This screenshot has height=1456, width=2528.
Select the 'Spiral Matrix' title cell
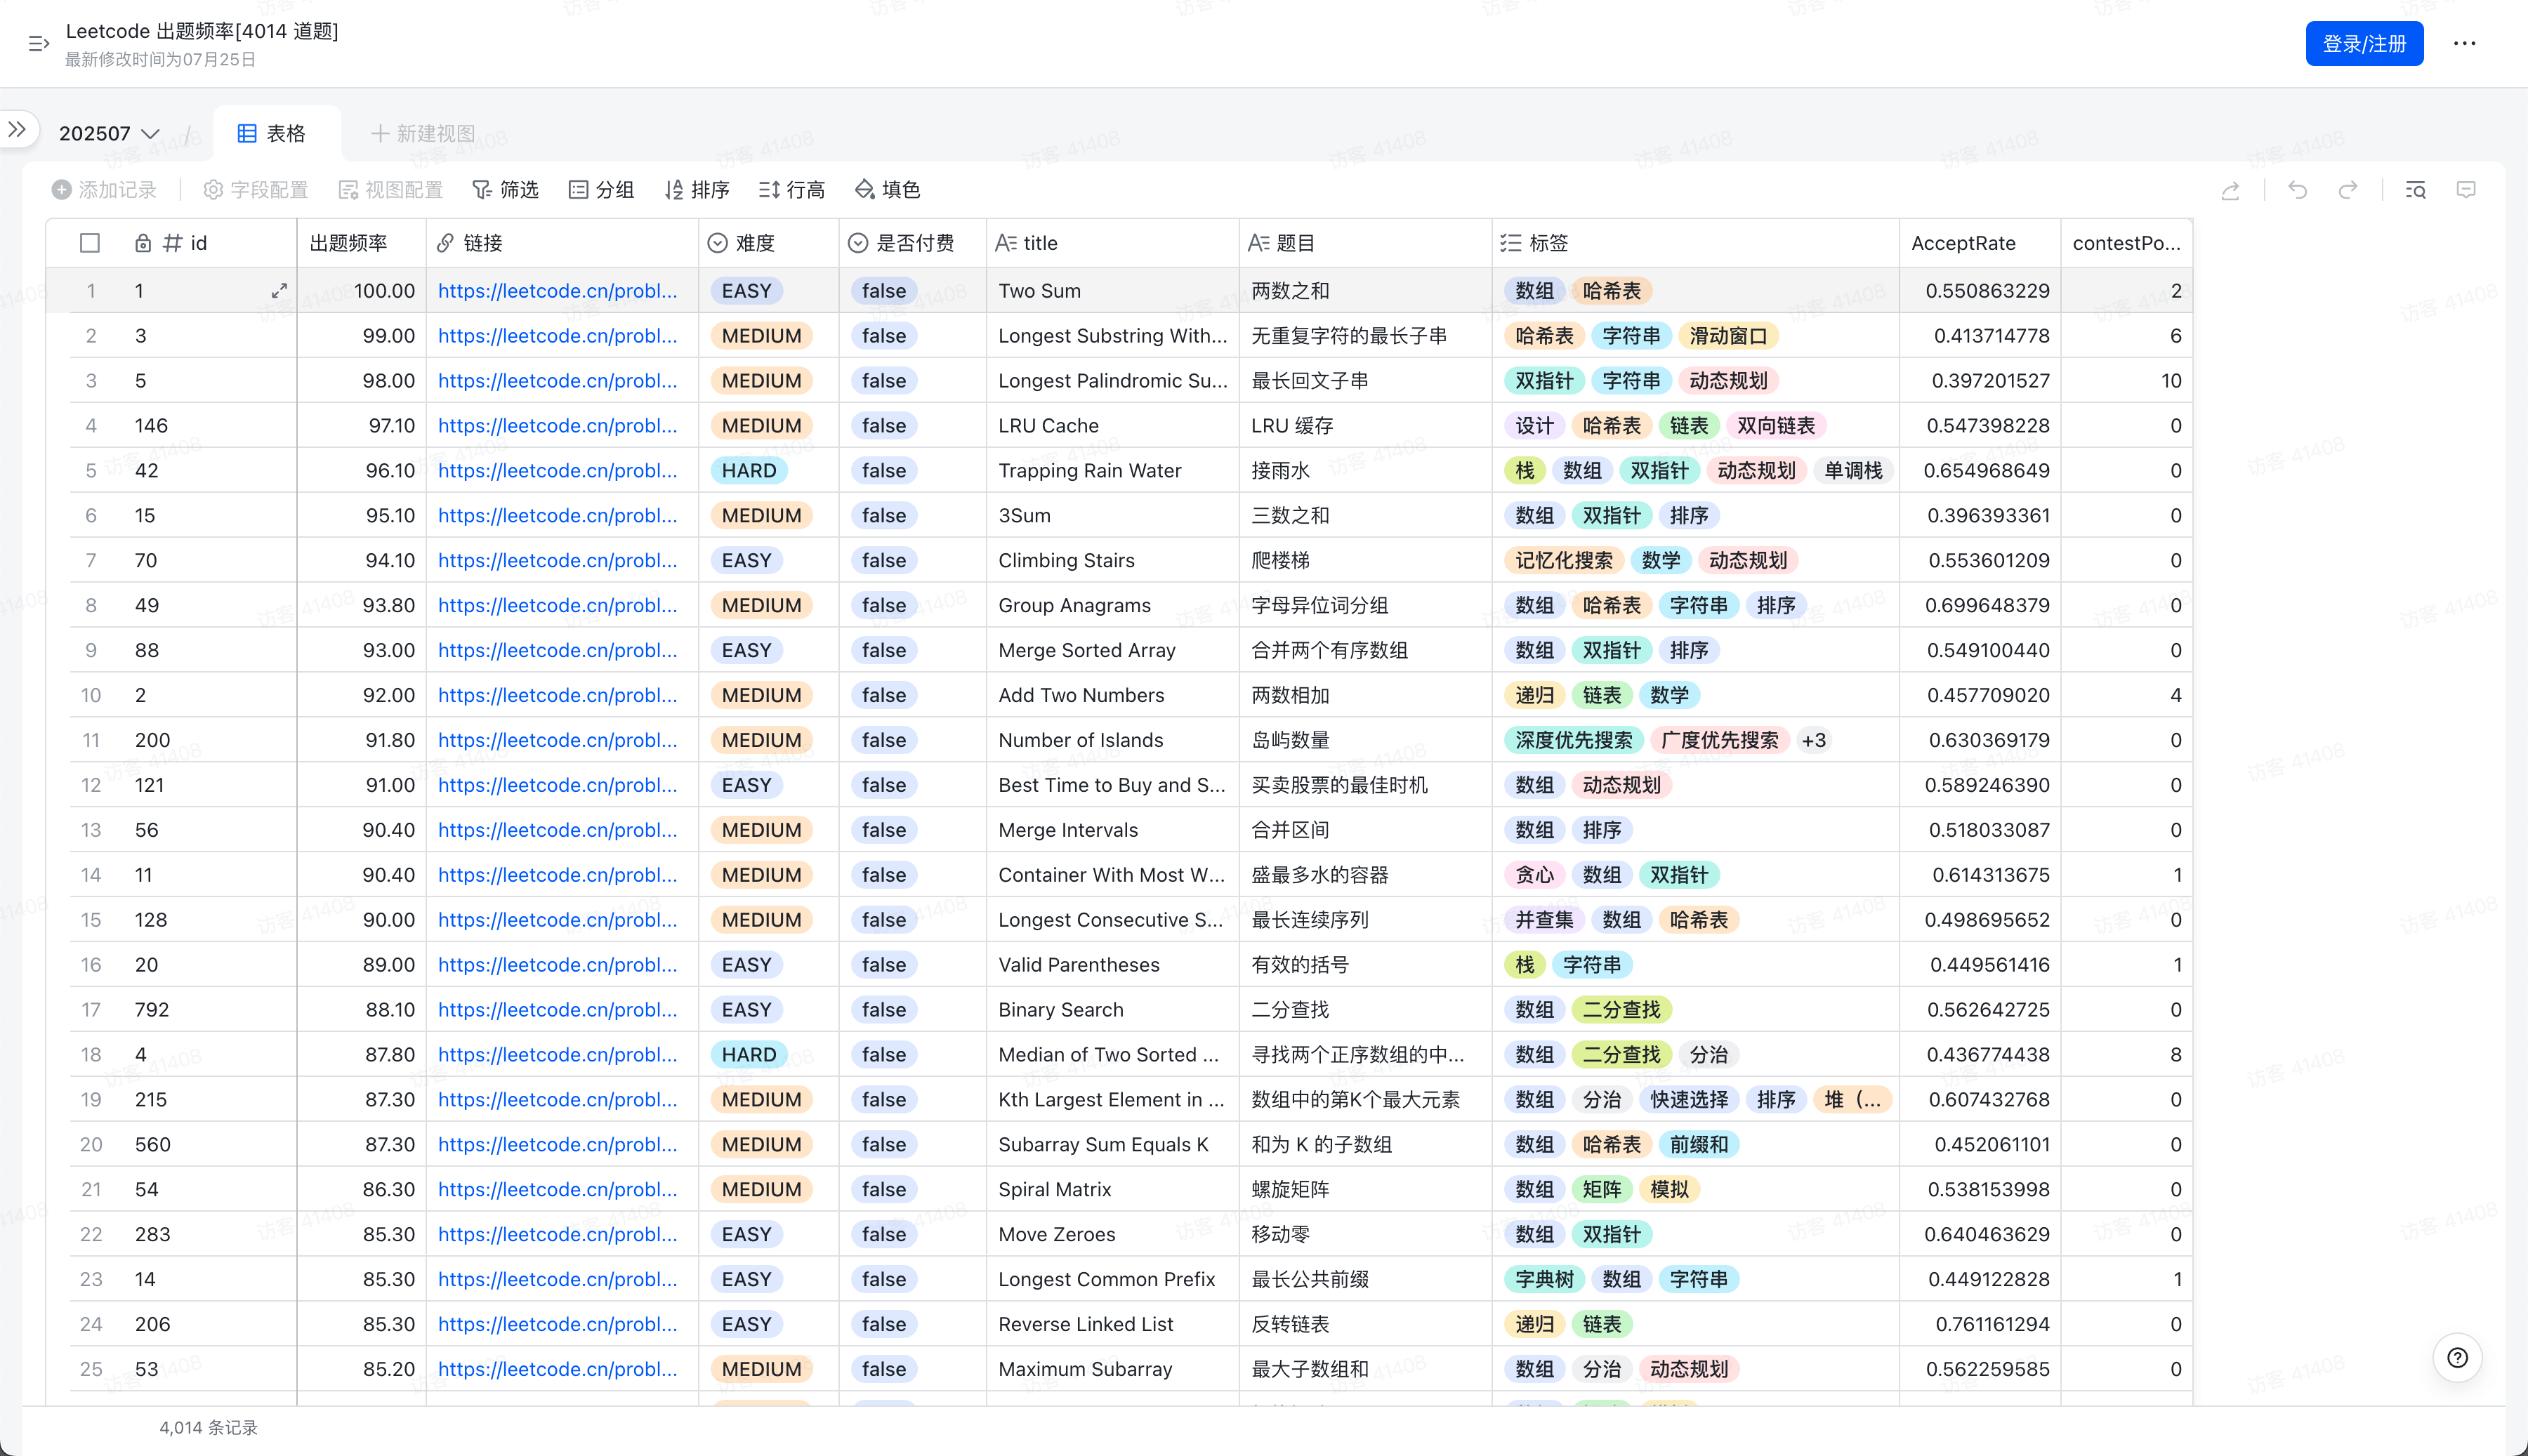click(x=1112, y=1190)
